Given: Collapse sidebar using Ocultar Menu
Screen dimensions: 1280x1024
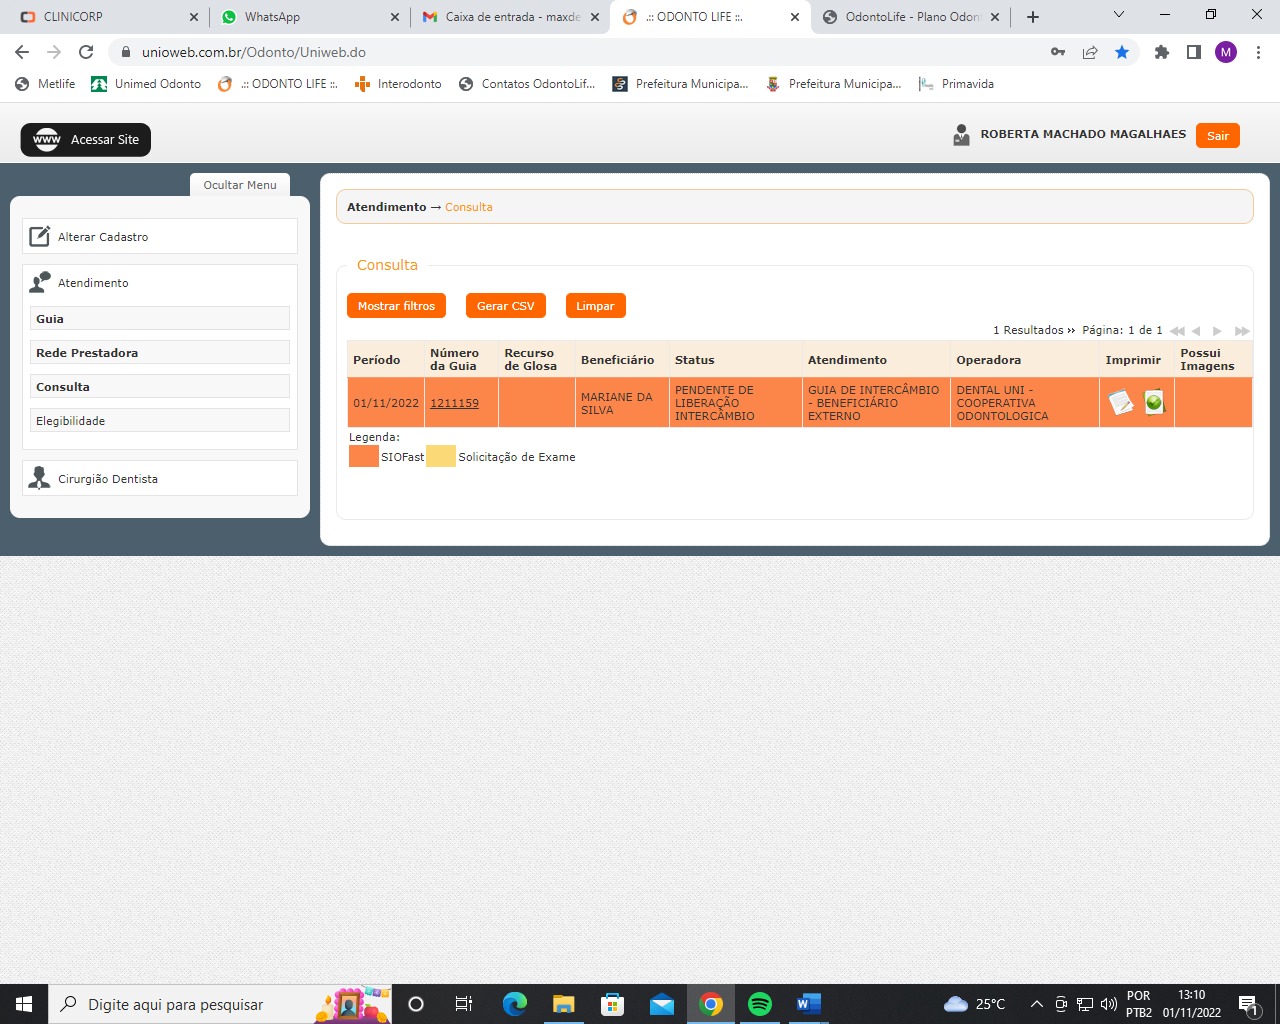Looking at the screenshot, I should pos(240,185).
